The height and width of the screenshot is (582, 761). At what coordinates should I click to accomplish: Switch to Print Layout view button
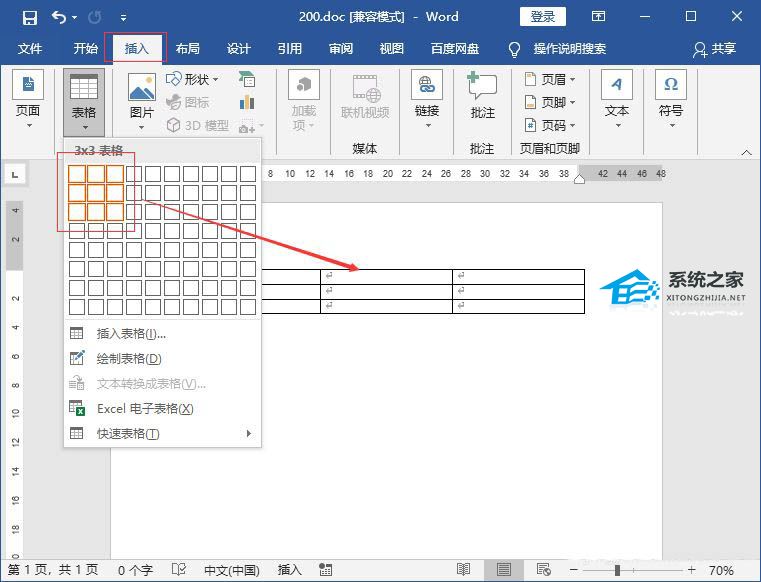pyautogui.click(x=503, y=569)
